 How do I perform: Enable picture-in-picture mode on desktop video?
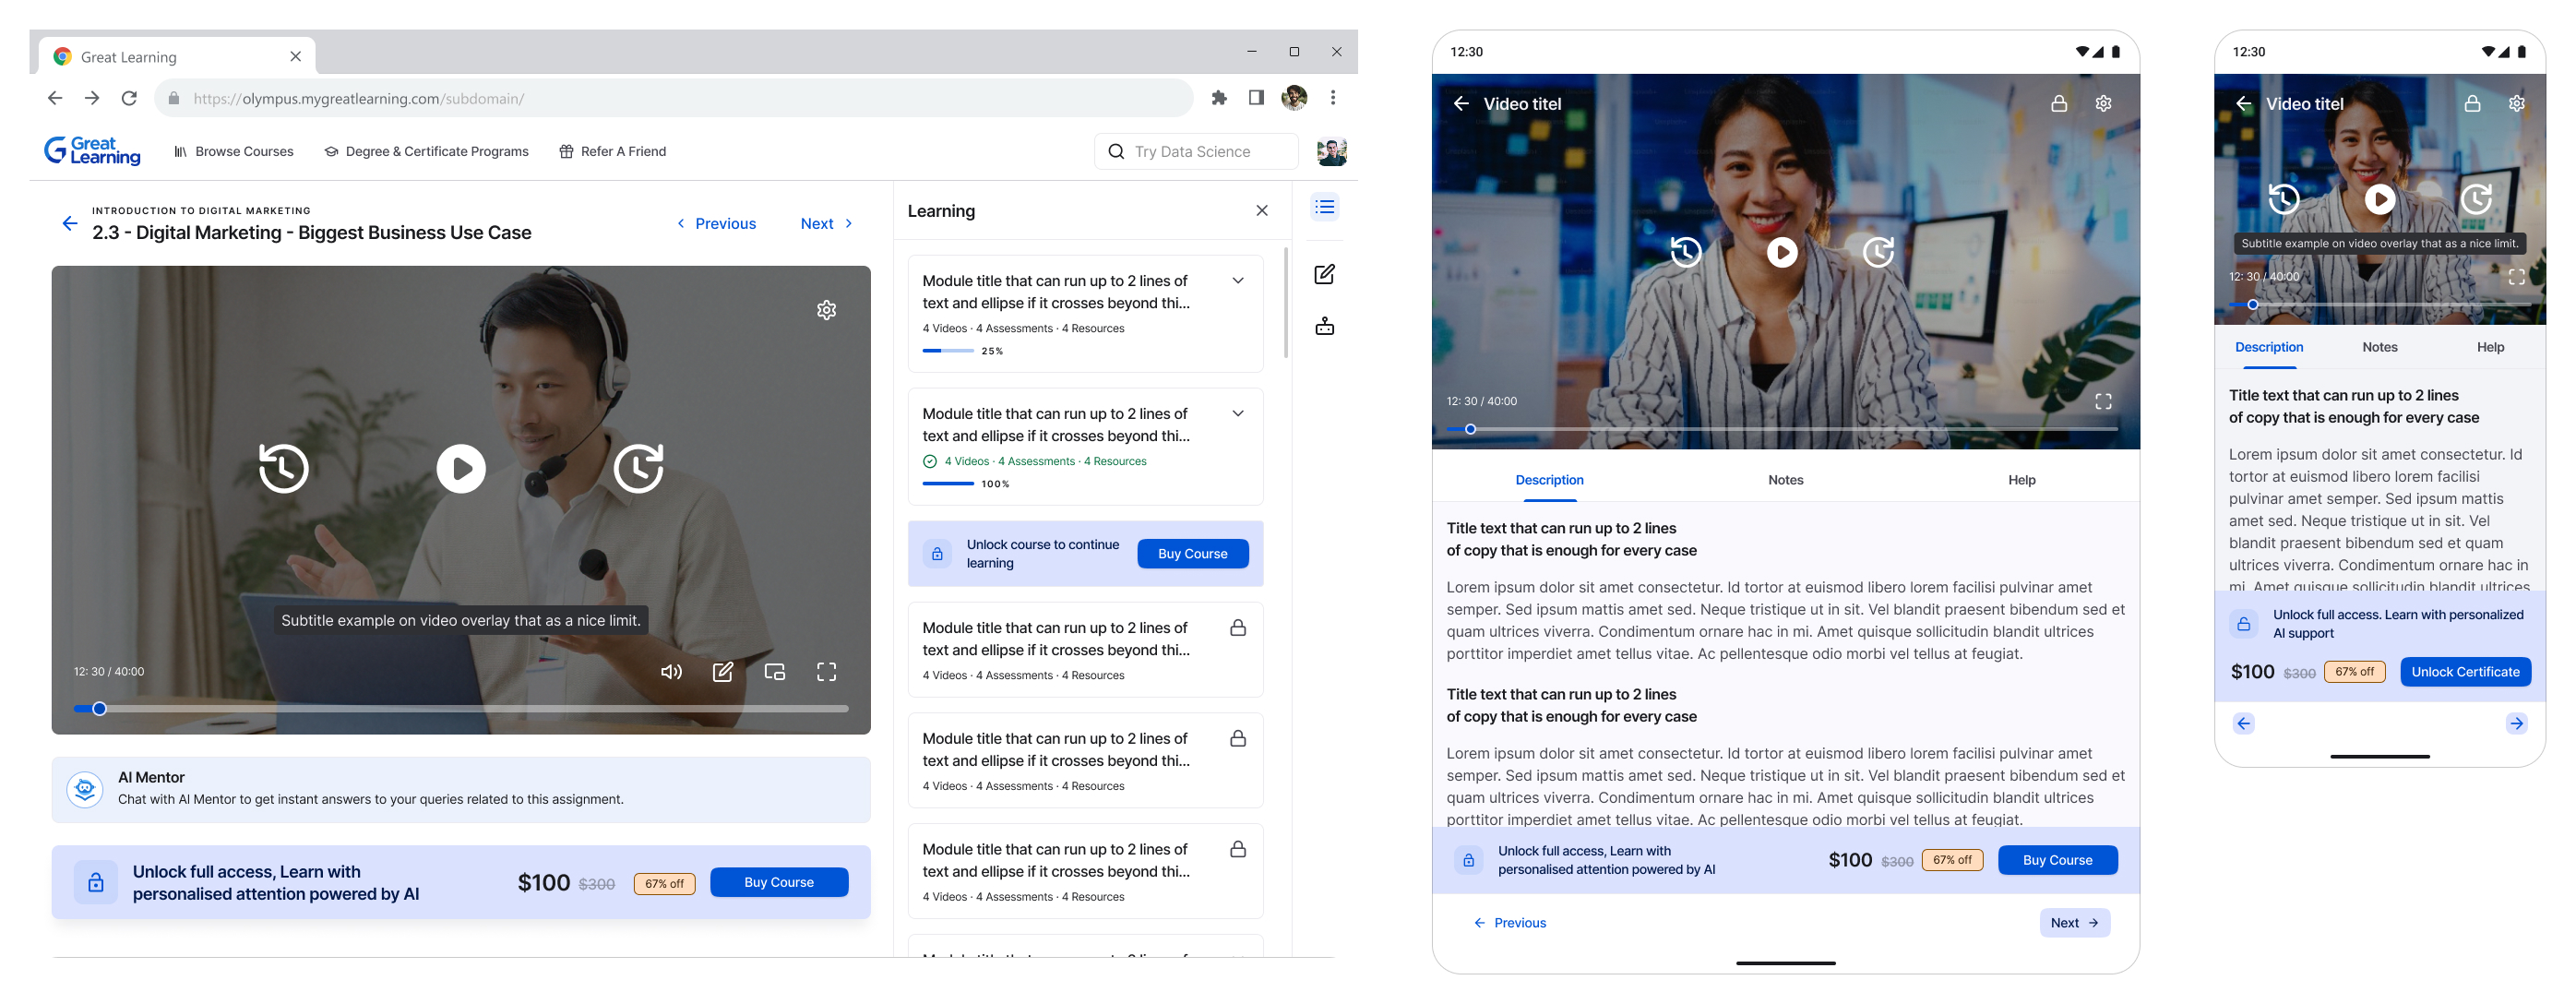pyautogui.click(x=775, y=672)
